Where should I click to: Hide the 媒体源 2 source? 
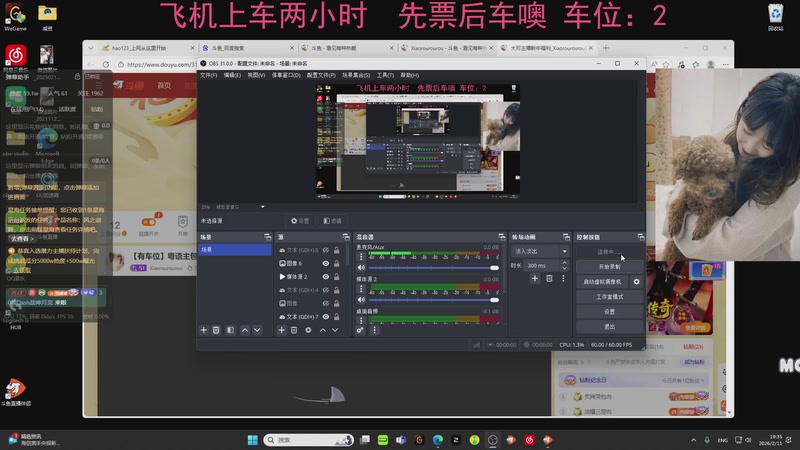click(326, 277)
